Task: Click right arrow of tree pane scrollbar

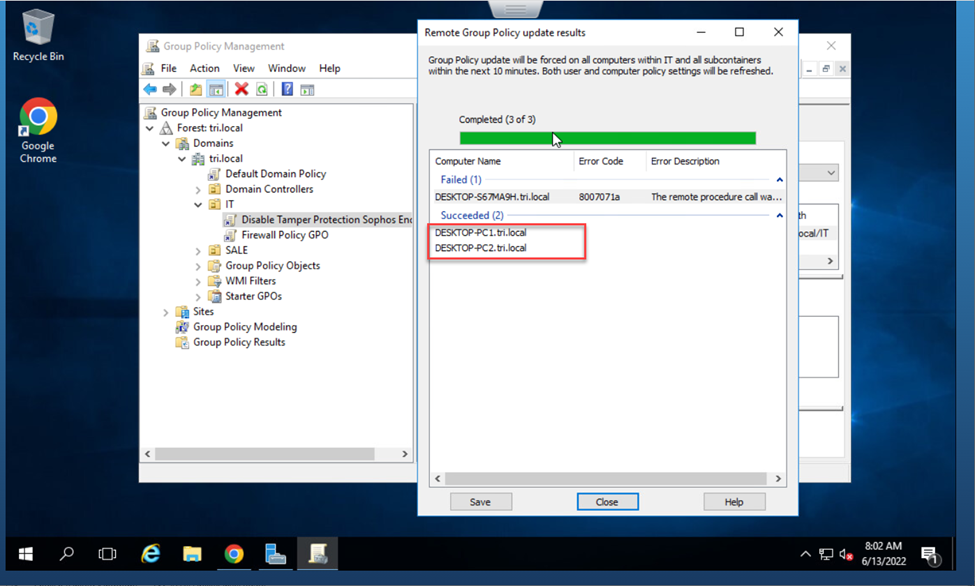Action: point(405,454)
